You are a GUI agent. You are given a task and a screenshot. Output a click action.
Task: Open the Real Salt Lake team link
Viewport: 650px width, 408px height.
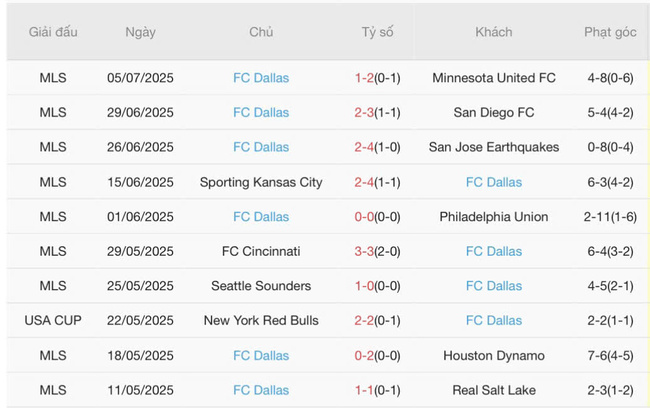tap(494, 390)
